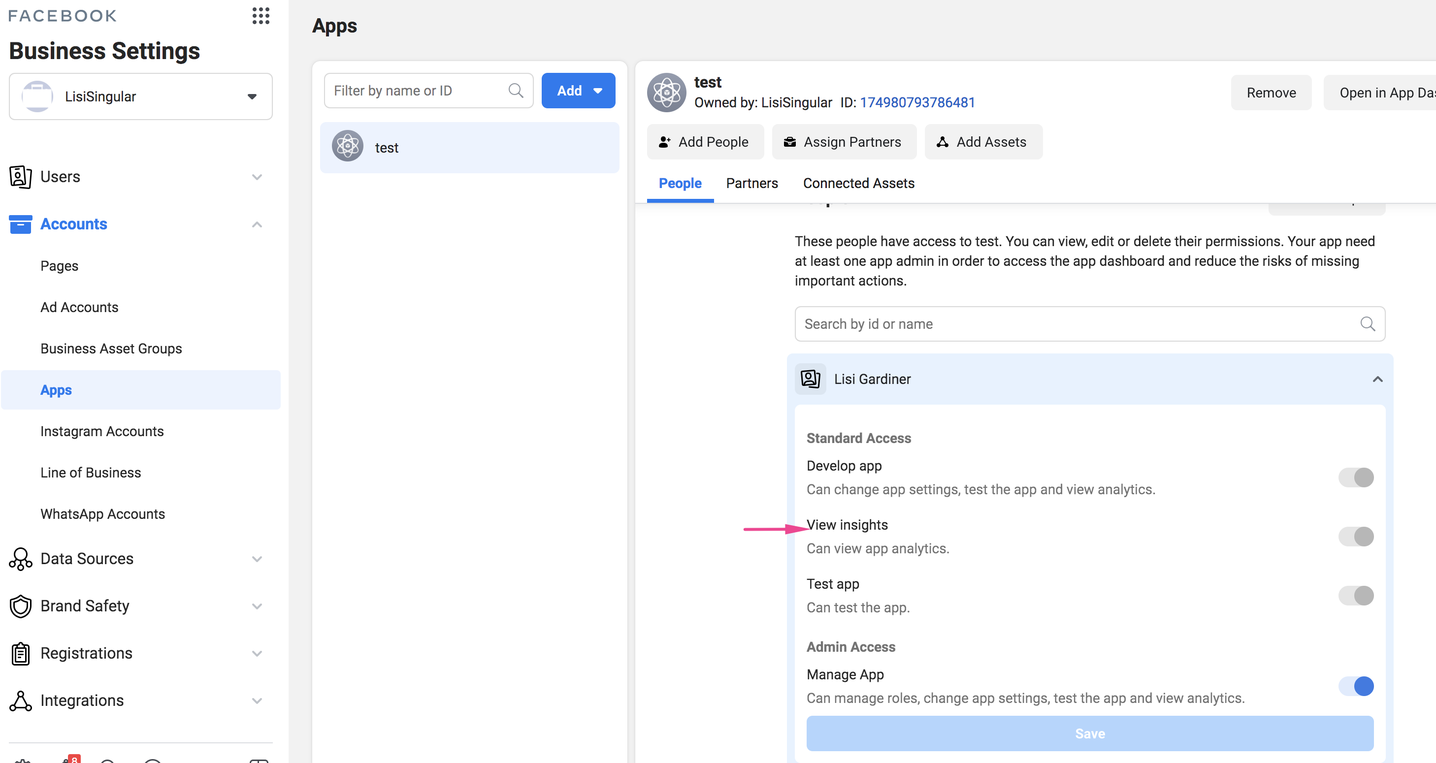Select the Apps sidebar item
1436x763 pixels.
coord(141,390)
